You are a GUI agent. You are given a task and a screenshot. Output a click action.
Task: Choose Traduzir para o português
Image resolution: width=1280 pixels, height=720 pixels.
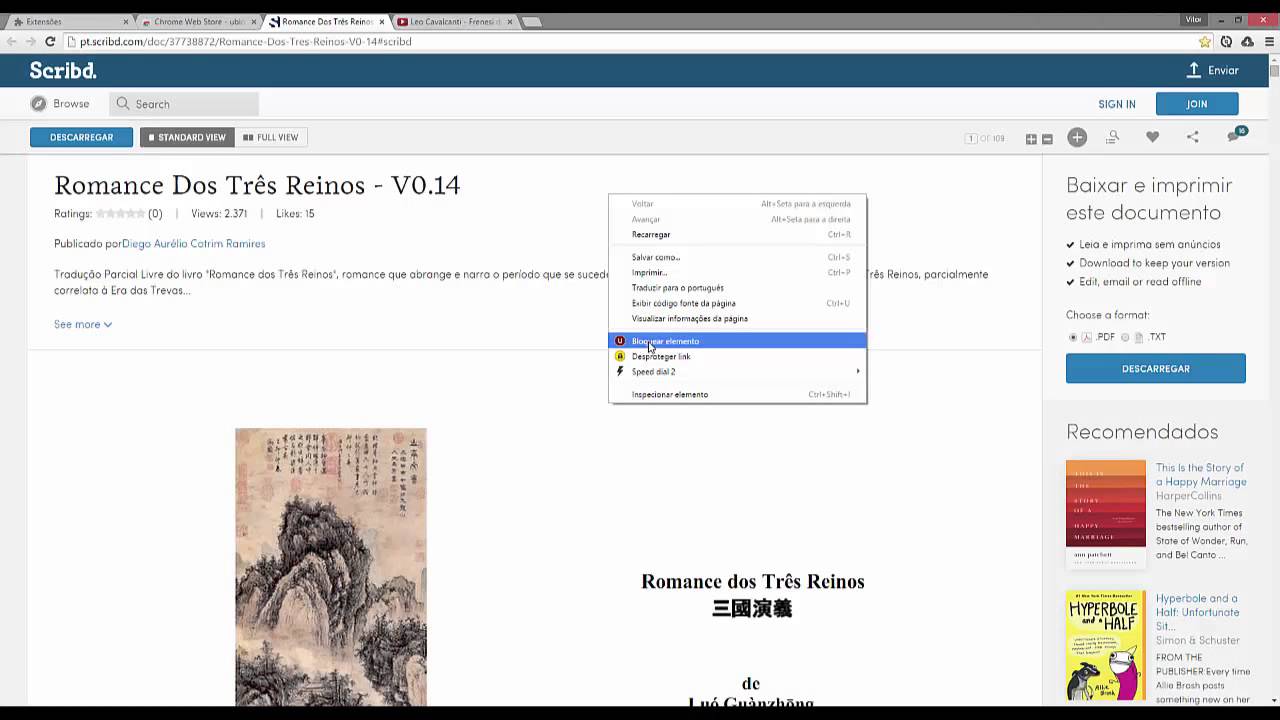tap(737, 287)
